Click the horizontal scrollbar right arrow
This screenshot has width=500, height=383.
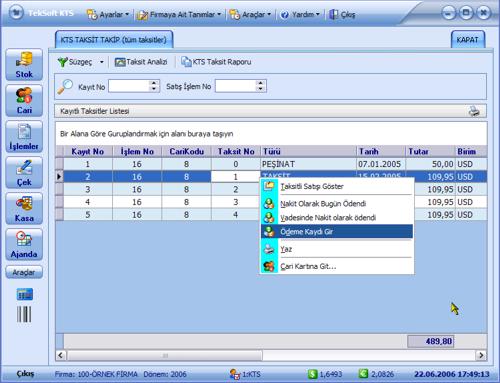click(x=481, y=355)
